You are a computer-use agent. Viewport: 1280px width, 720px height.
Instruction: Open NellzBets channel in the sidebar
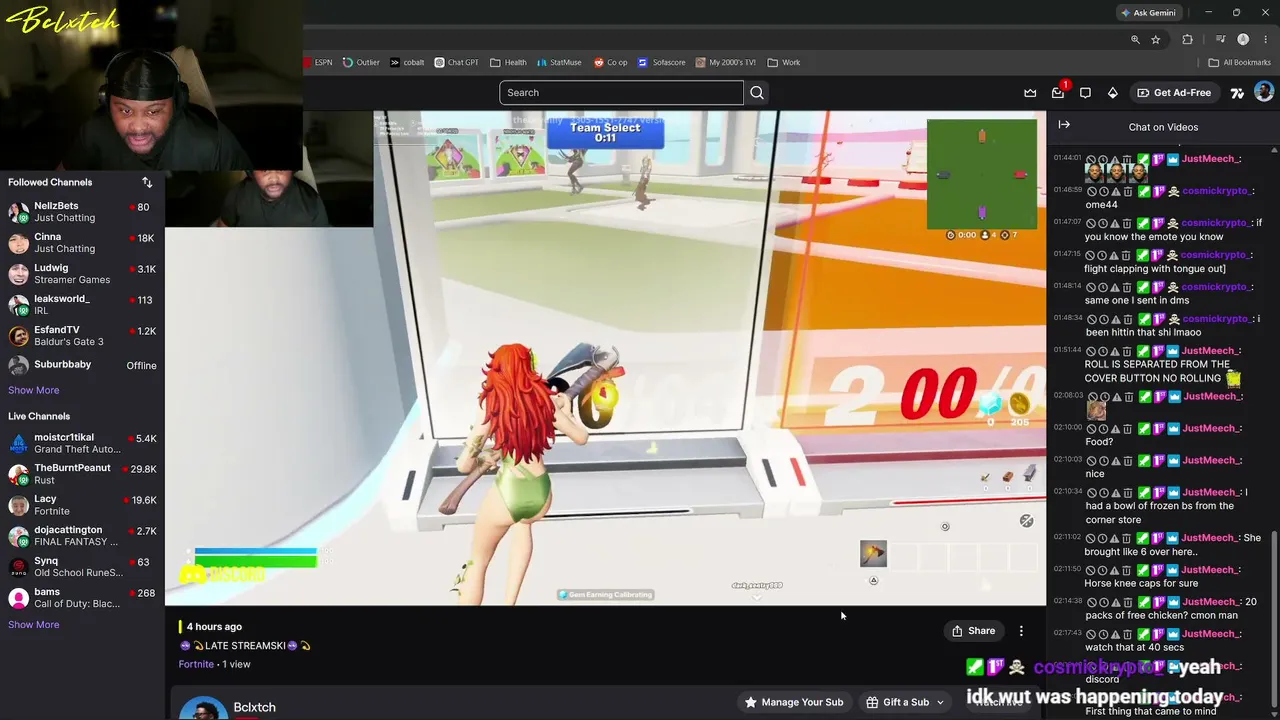point(82,212)
